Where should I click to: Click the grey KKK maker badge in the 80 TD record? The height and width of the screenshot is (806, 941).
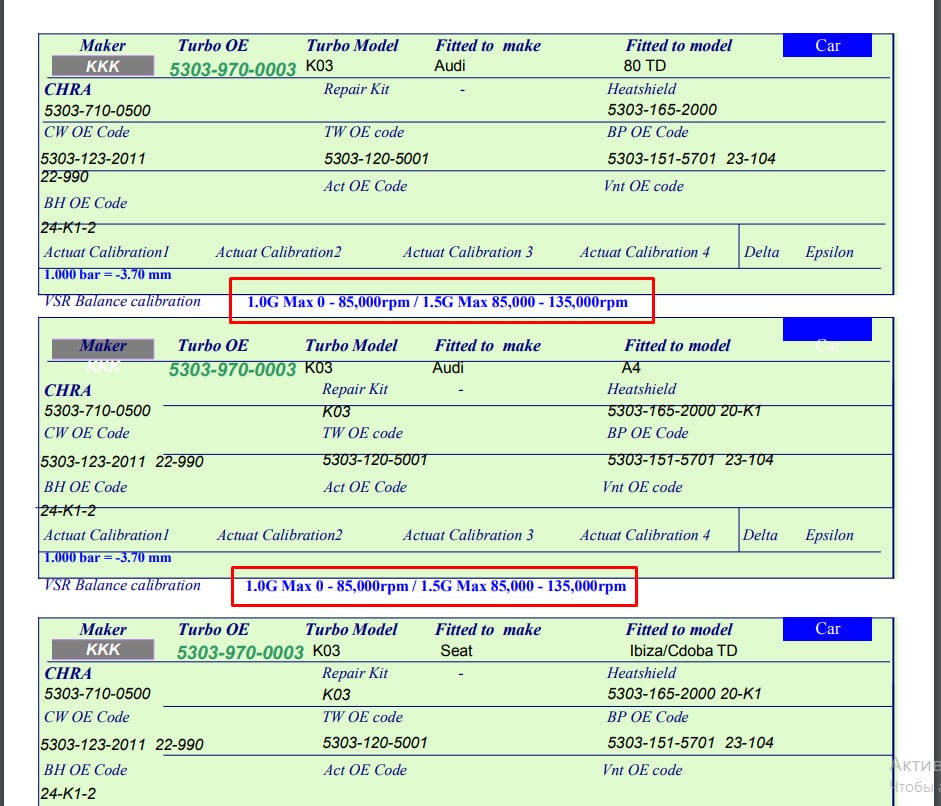click(x=103, y=66)
